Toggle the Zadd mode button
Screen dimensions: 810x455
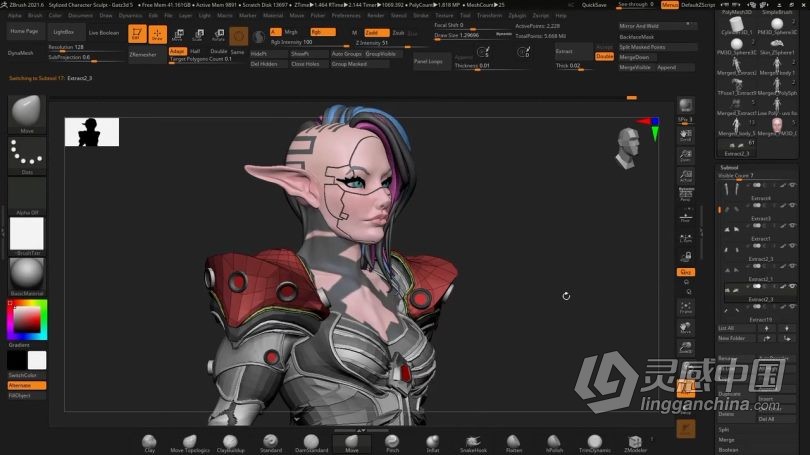[x=376, y=33]
